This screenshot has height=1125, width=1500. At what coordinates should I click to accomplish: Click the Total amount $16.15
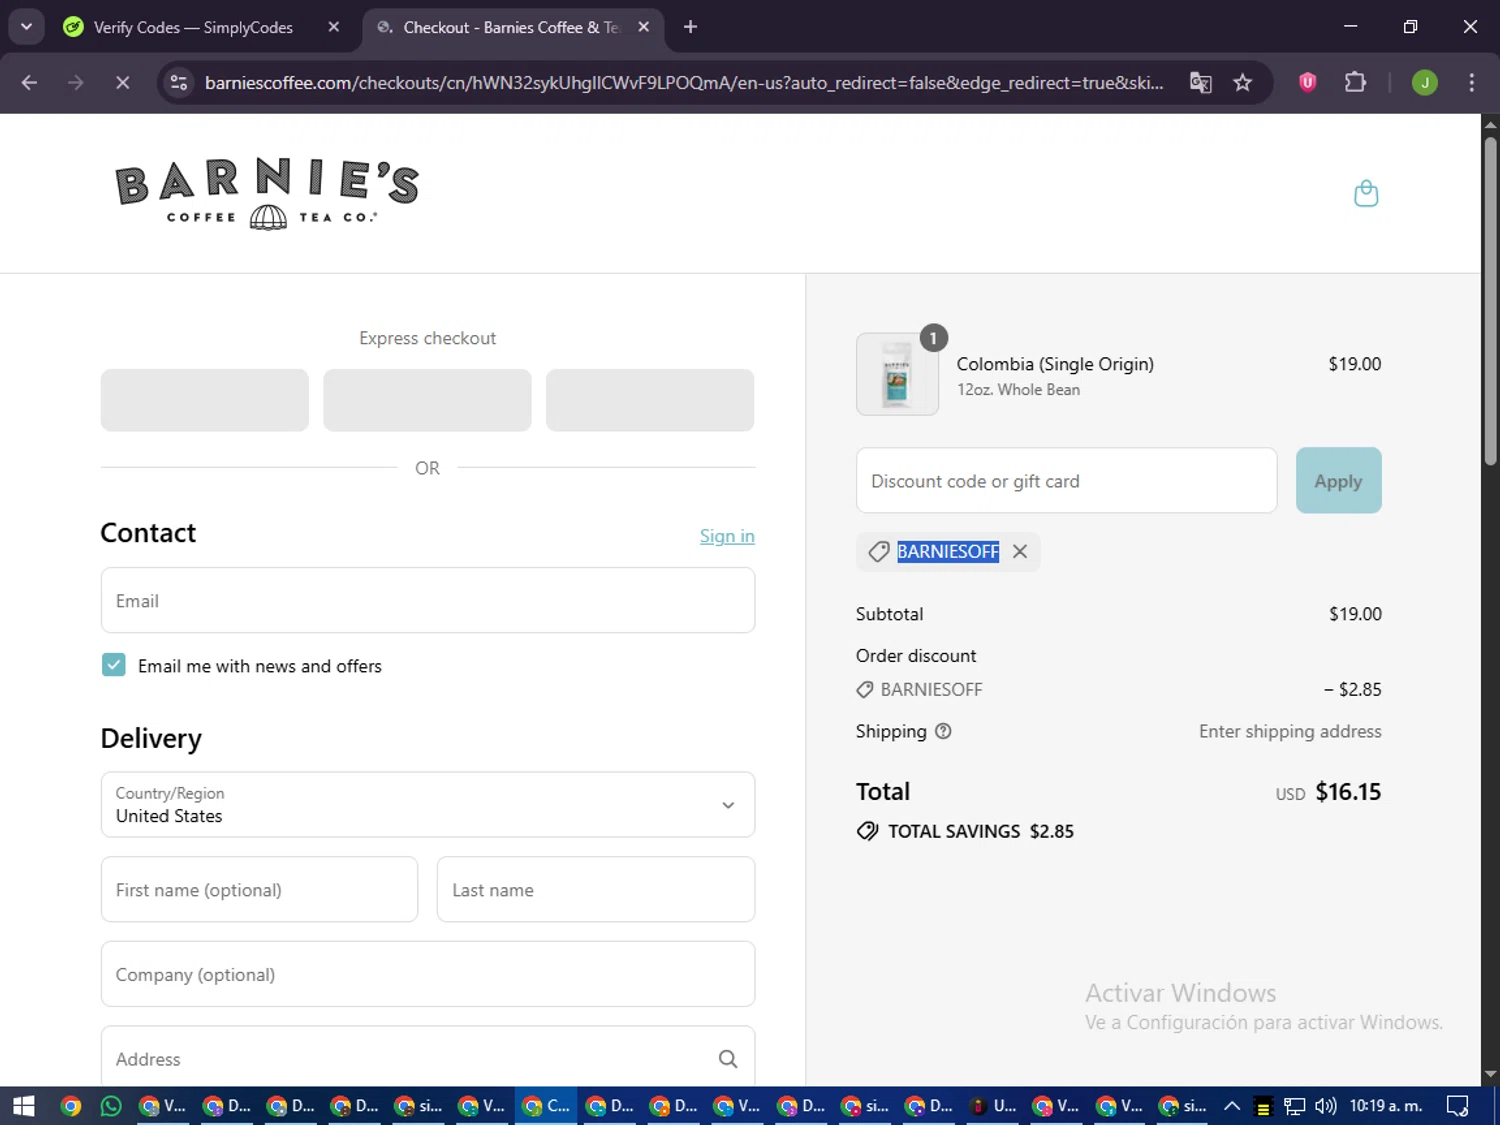coord(1348,792)
